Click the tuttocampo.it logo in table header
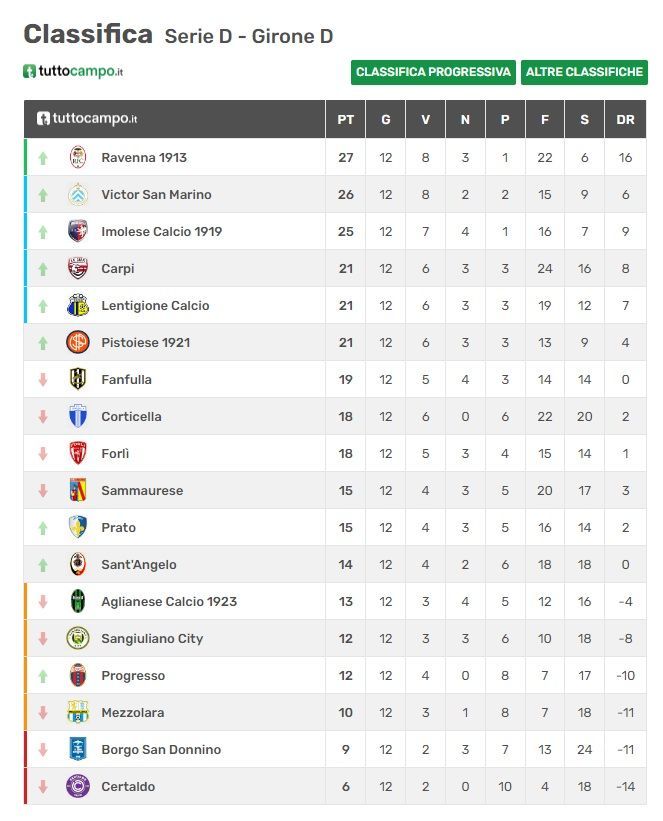663x821 pixels. [x=87, y=118]
